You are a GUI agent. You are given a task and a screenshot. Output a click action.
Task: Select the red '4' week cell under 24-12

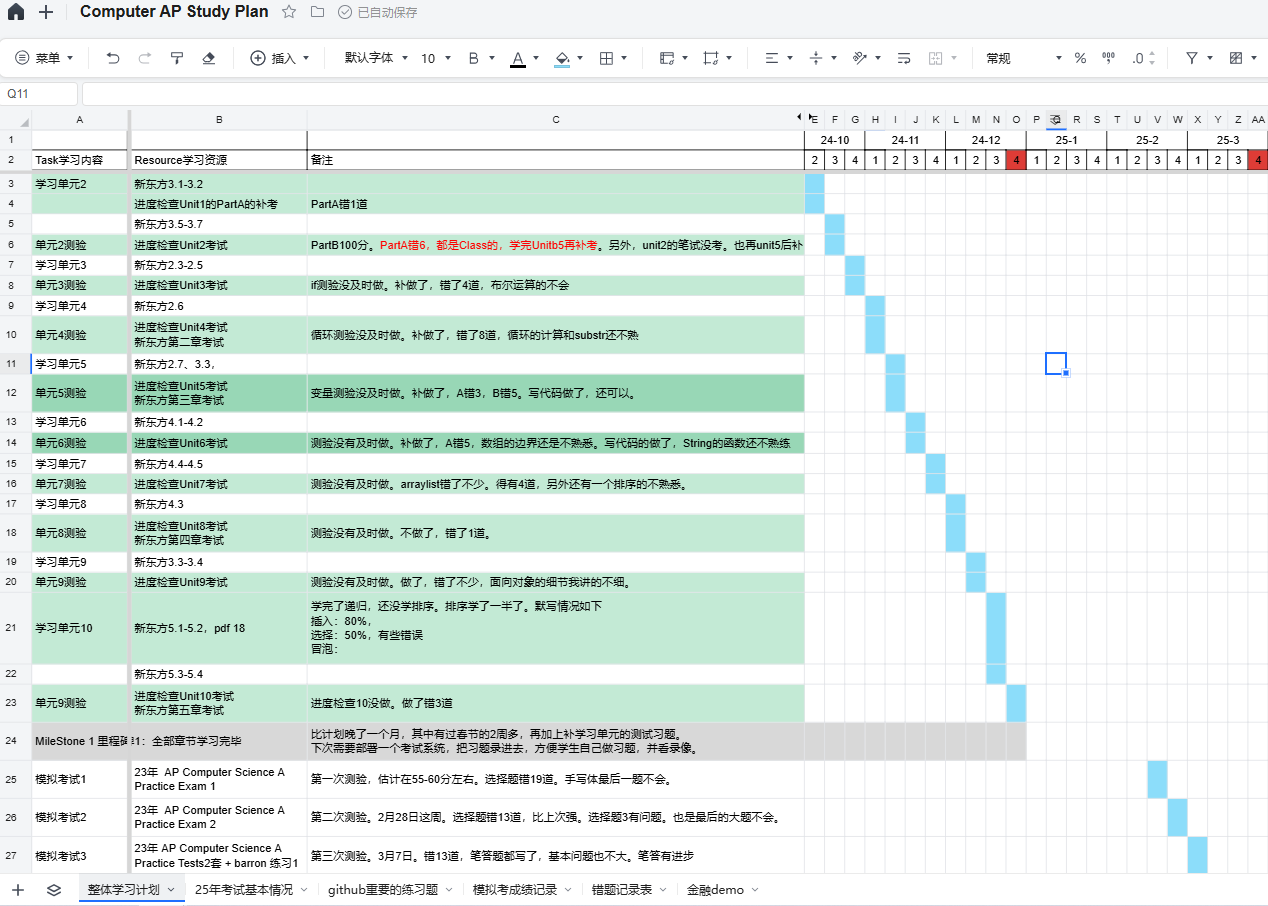pos(1016,160)
